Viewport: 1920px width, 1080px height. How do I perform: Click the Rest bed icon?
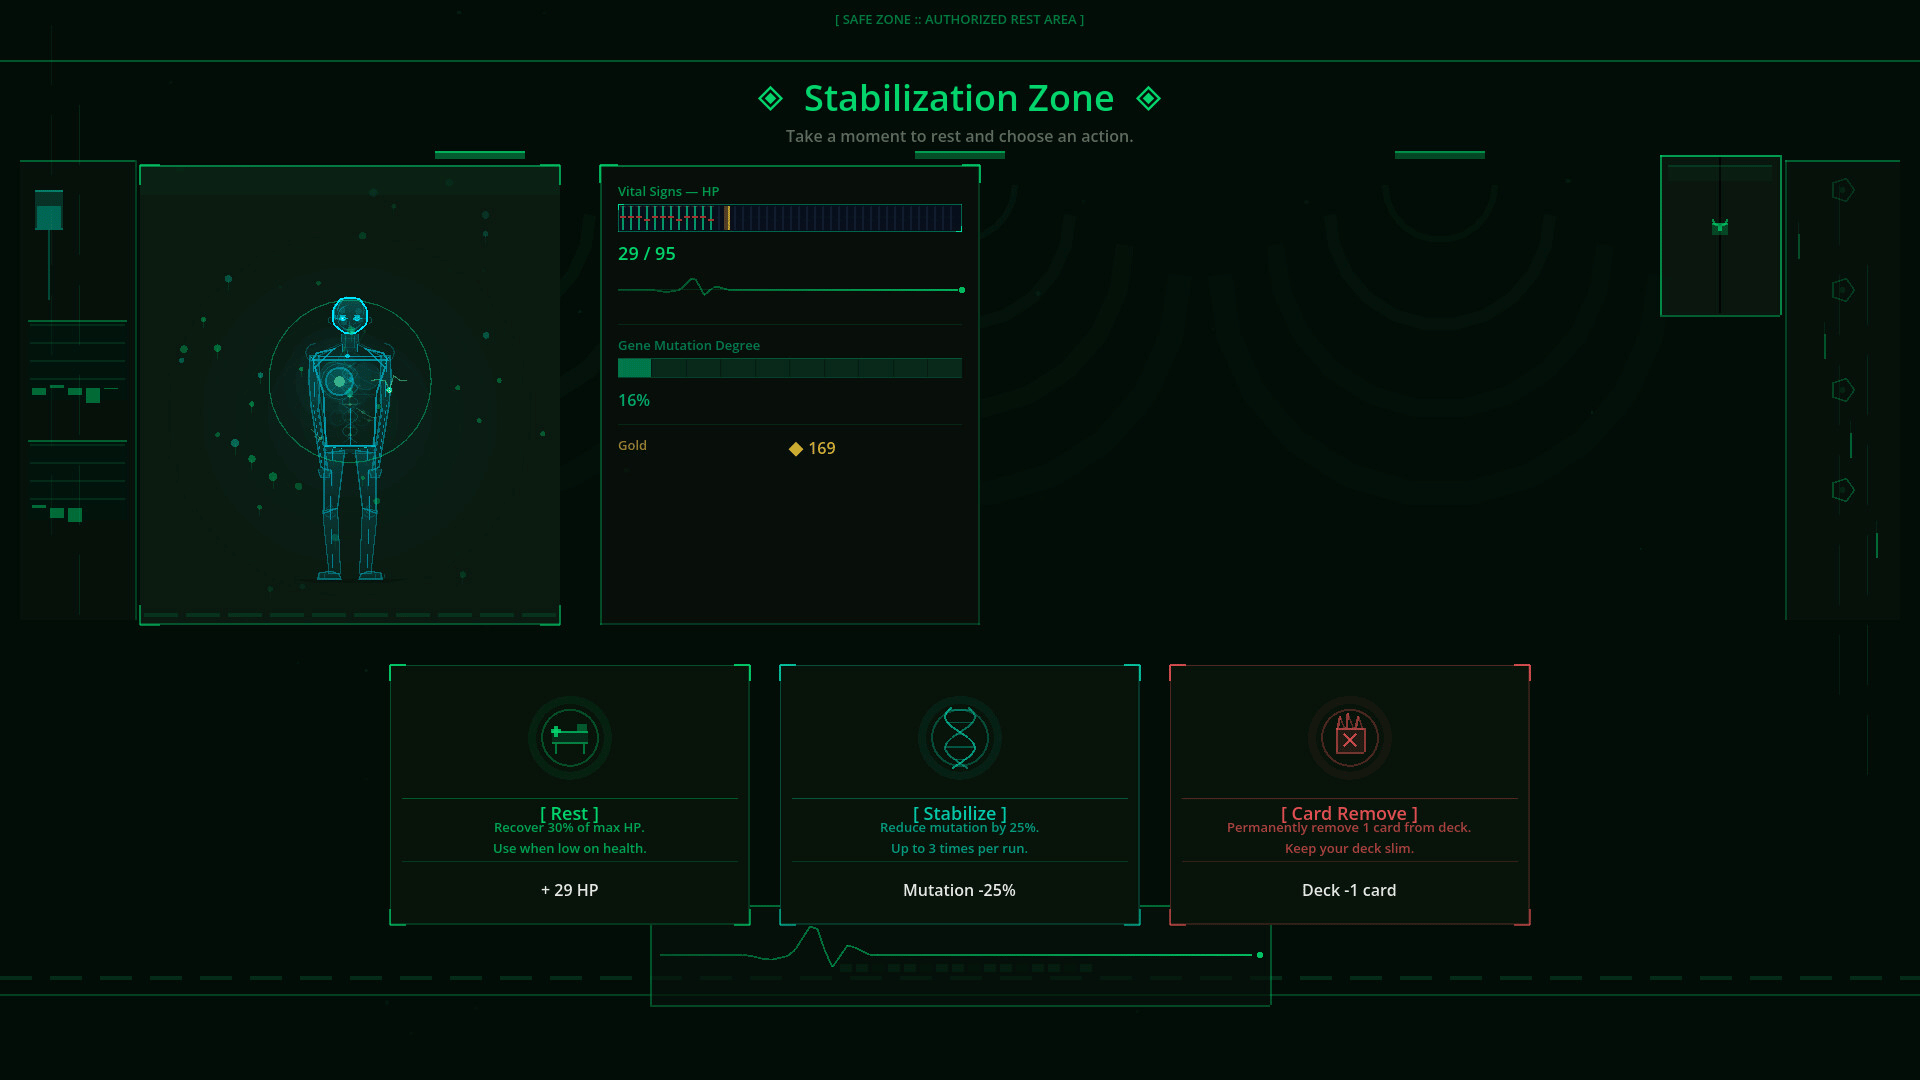click(570, 738)
